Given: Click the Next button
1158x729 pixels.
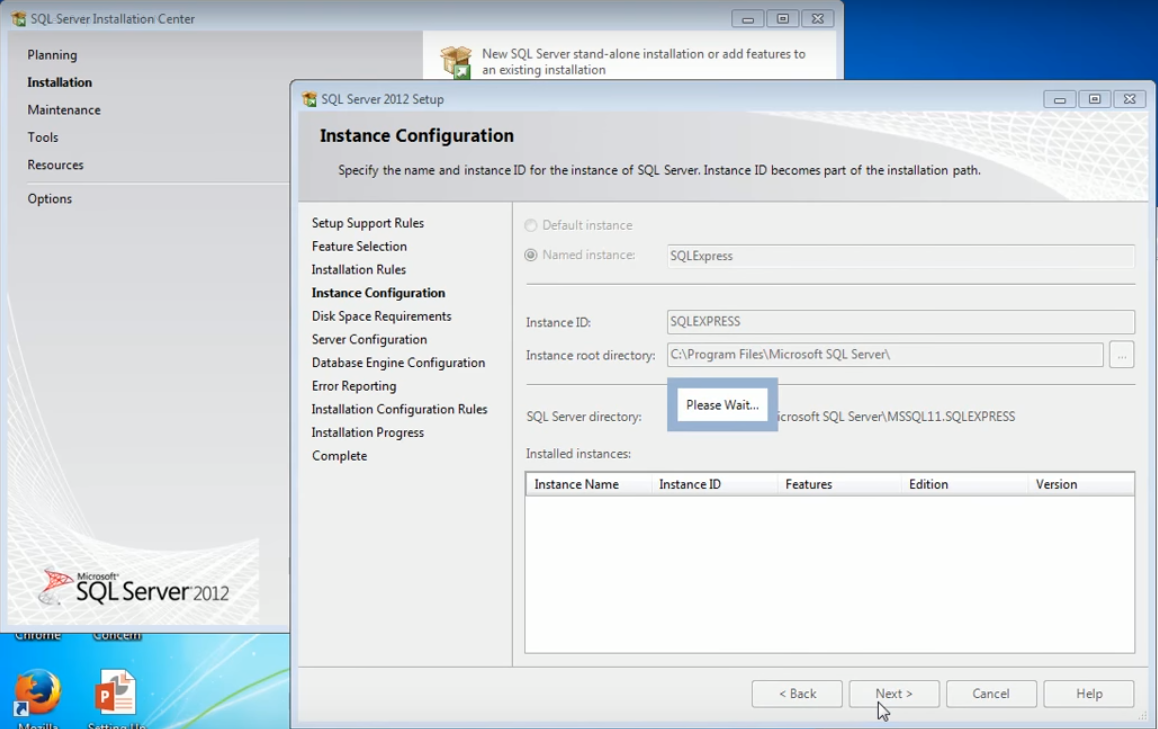Looking at the screenshot, I should [894, 694].
